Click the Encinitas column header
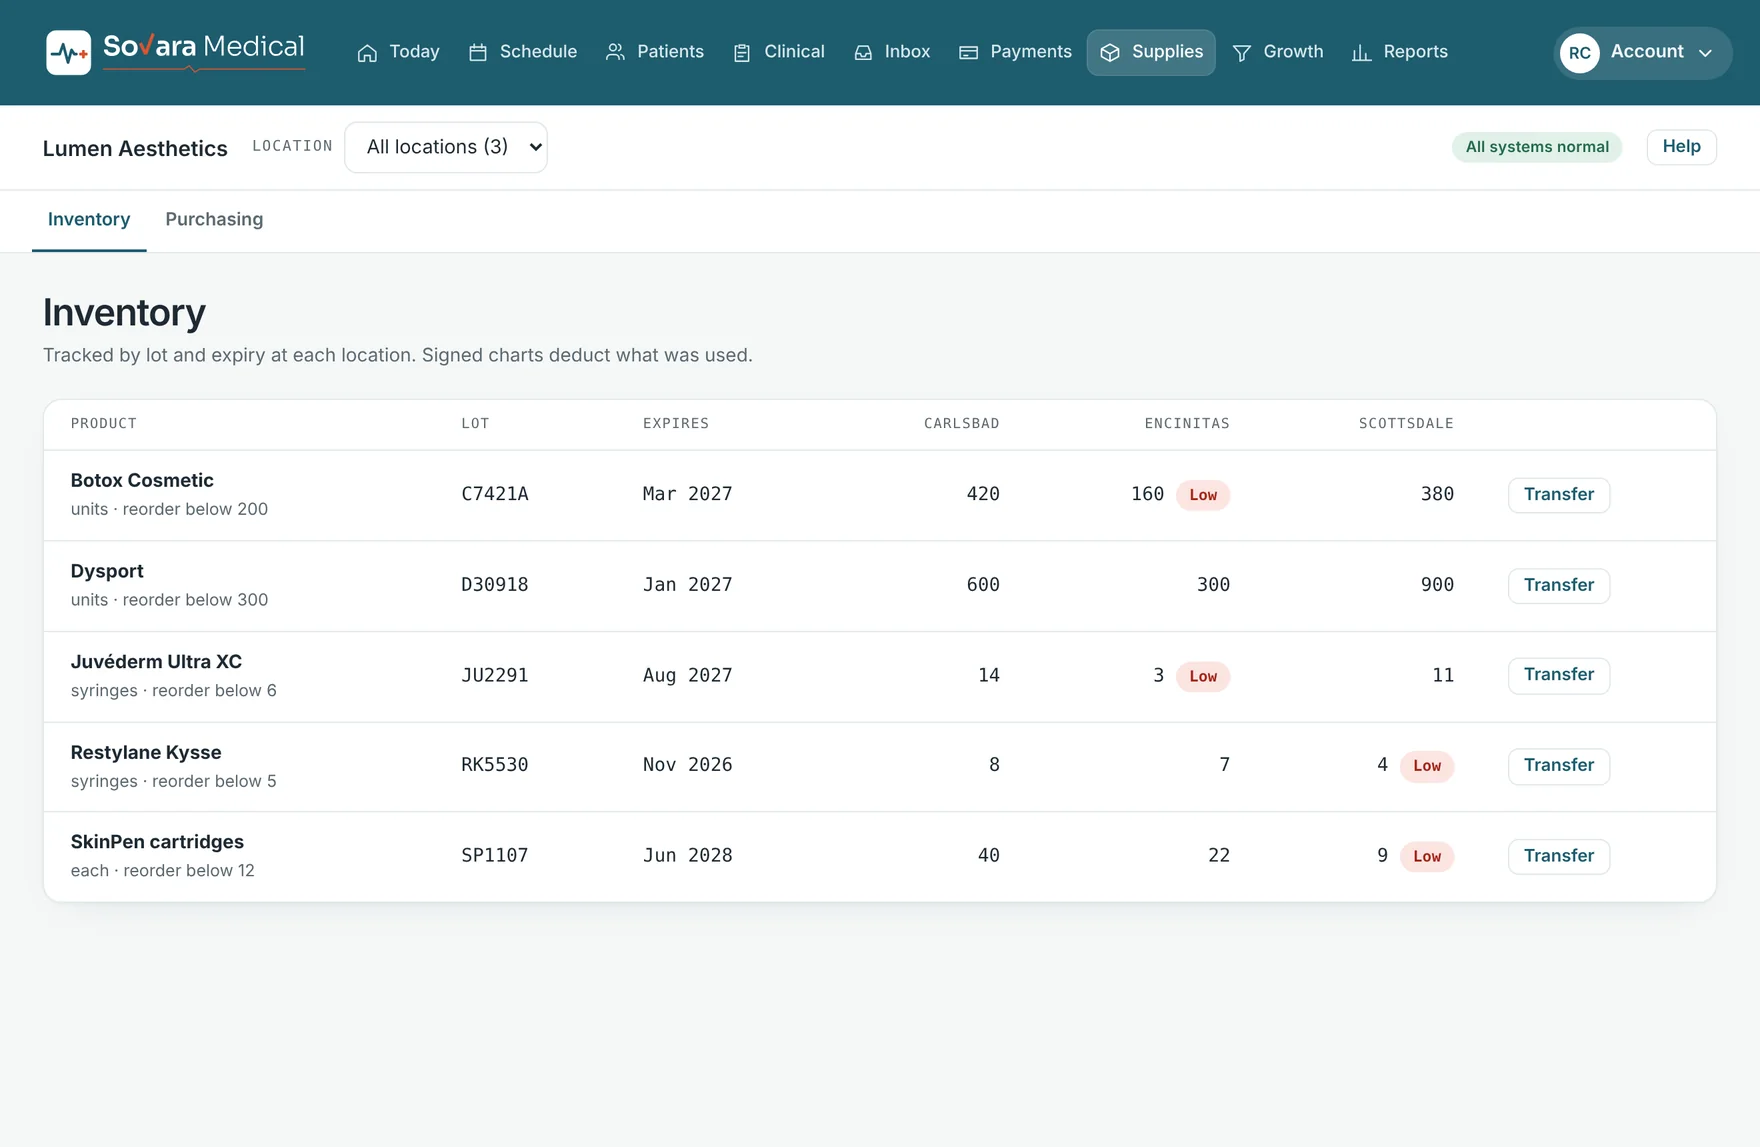 (1187, 424)
